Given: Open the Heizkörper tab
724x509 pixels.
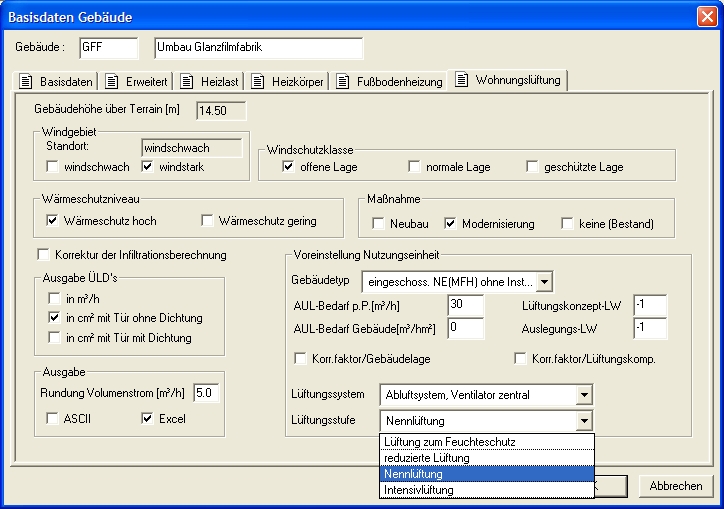Looking at the screenshot, I should (x=288, y=81).
